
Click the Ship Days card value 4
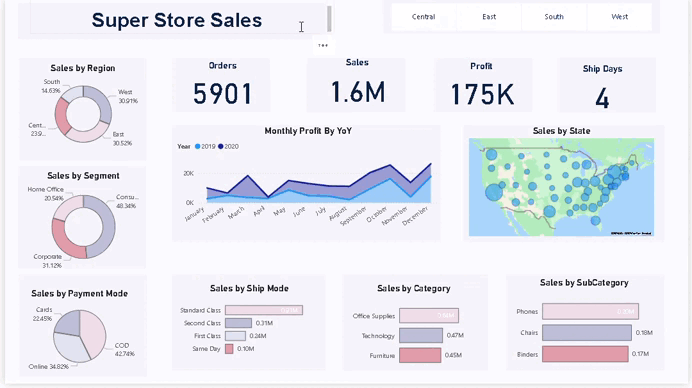[602, 98]
